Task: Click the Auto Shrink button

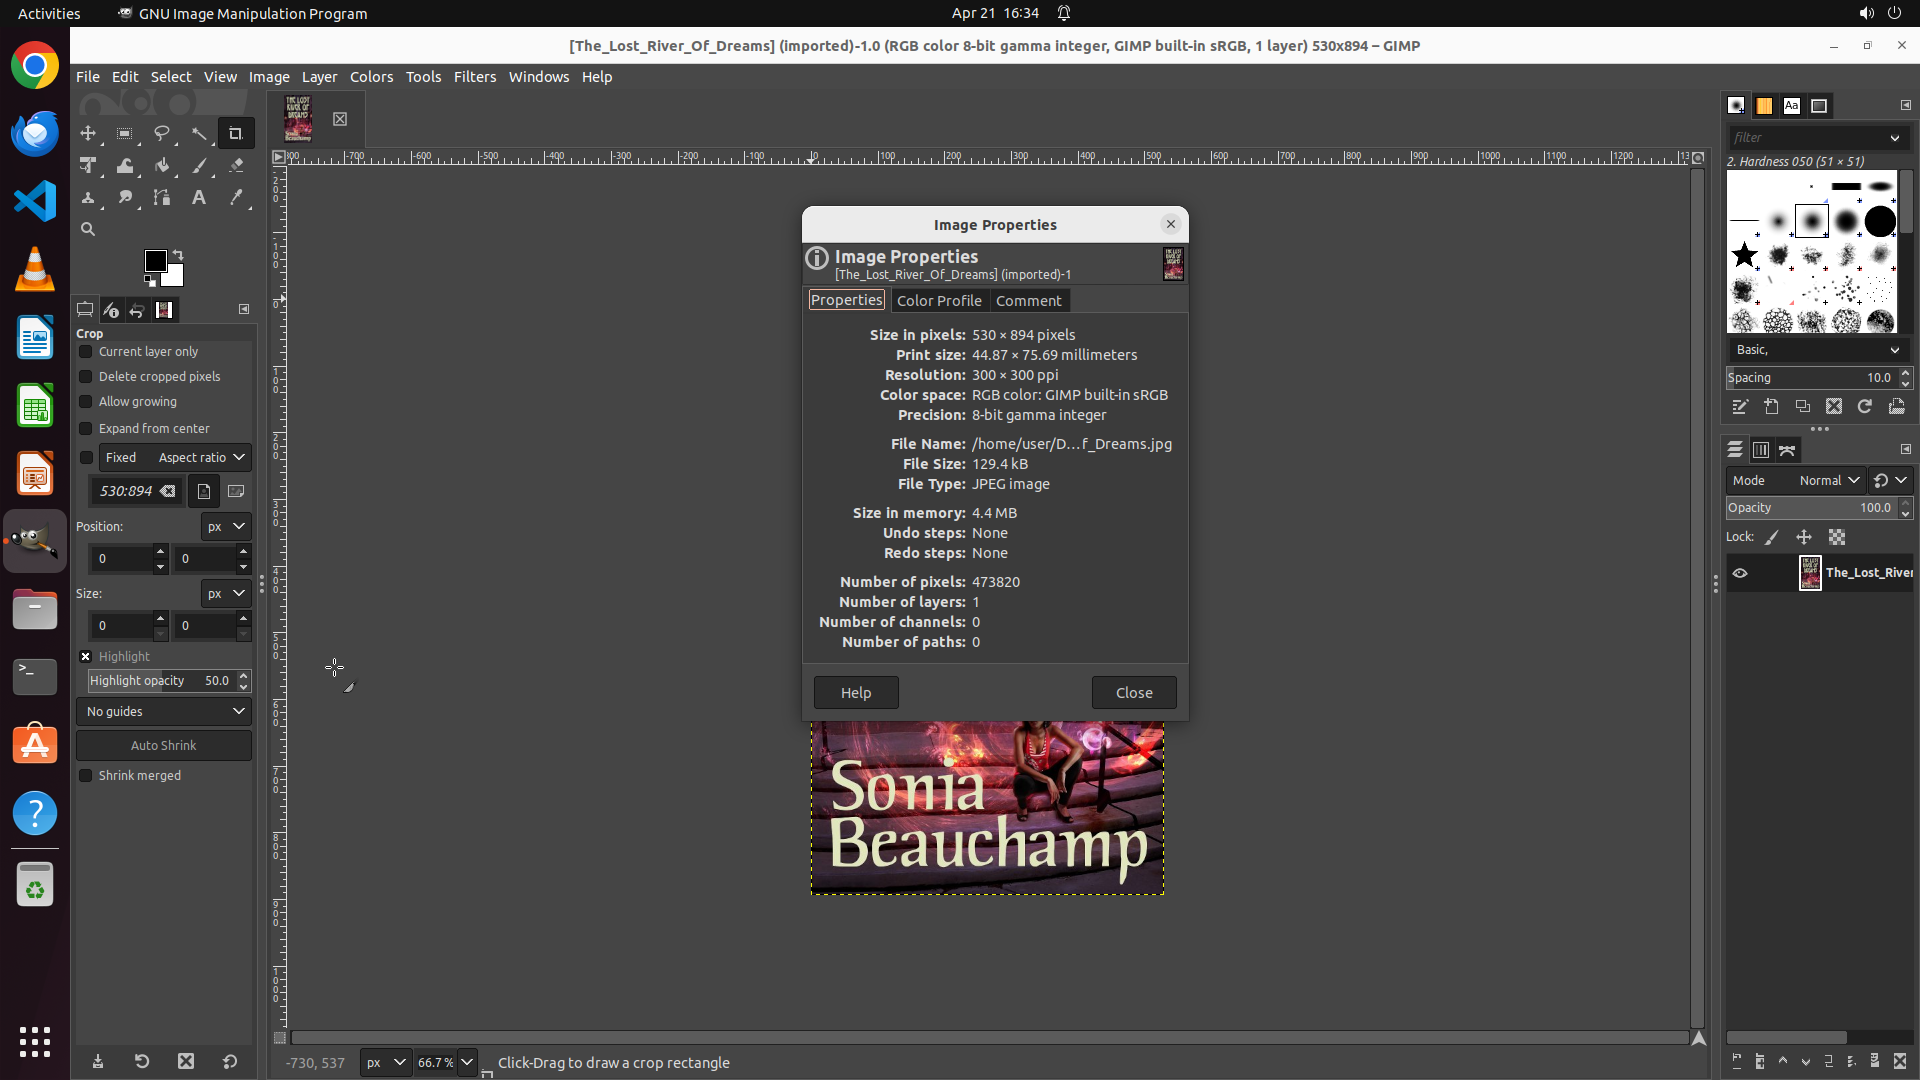Action: click(164, 746)
